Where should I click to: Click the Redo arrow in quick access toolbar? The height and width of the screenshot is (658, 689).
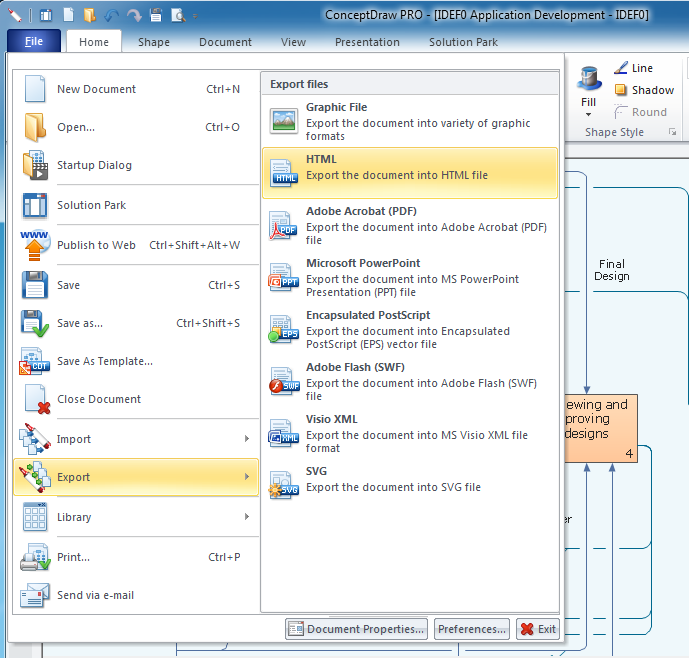click(x=134, y=15)
